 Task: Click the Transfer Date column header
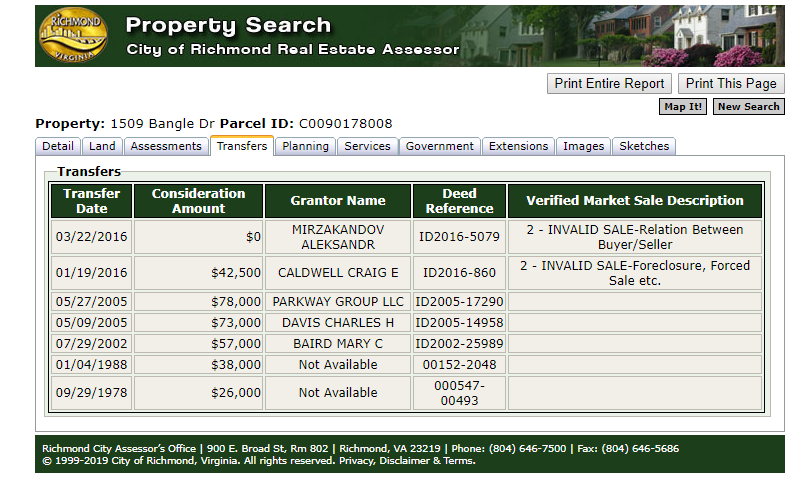pyautogui.click(x=91, y=201)
